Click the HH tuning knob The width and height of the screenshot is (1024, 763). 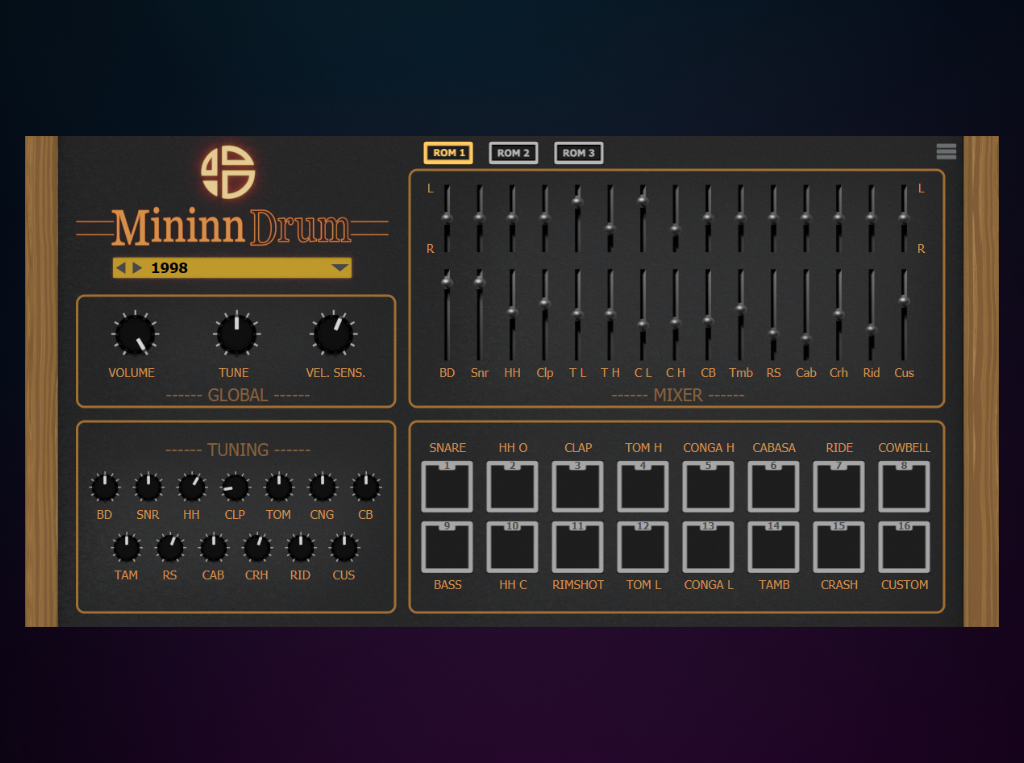[191, 488]
